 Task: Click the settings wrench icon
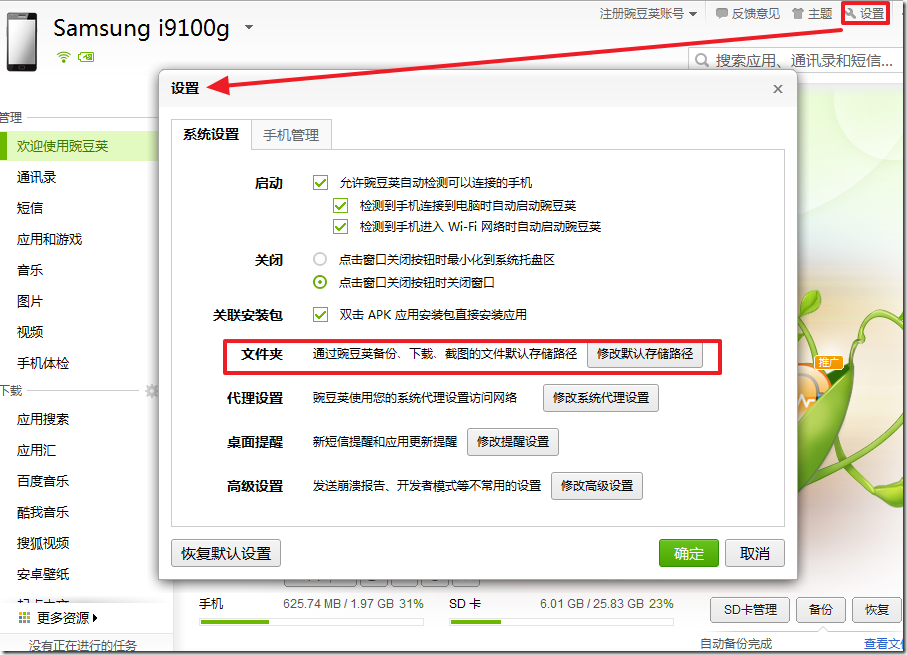(x=851, y=13)
